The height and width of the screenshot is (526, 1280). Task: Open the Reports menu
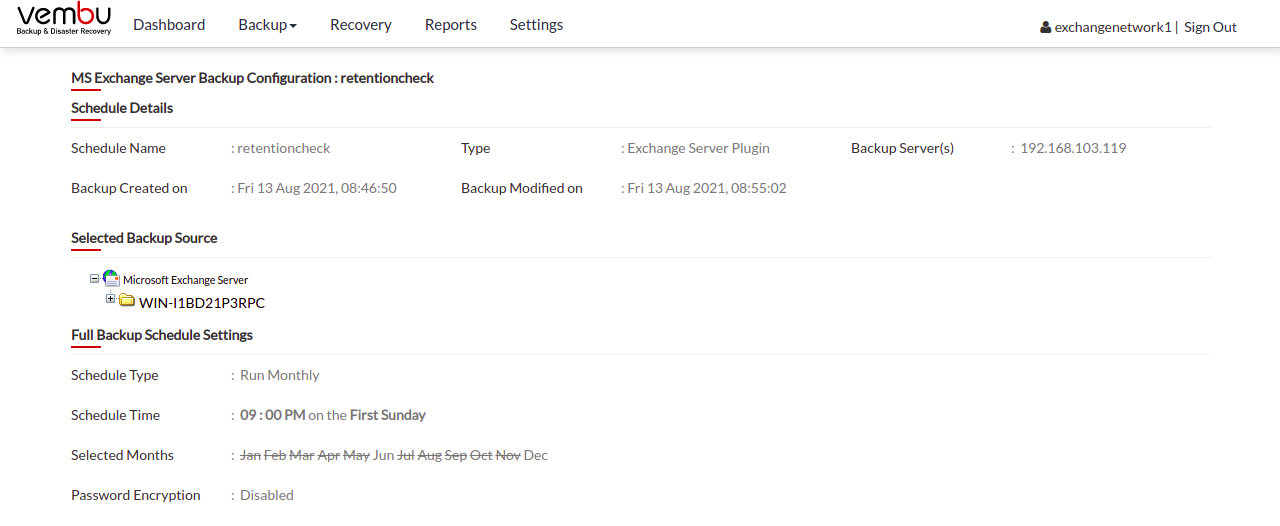451,25
